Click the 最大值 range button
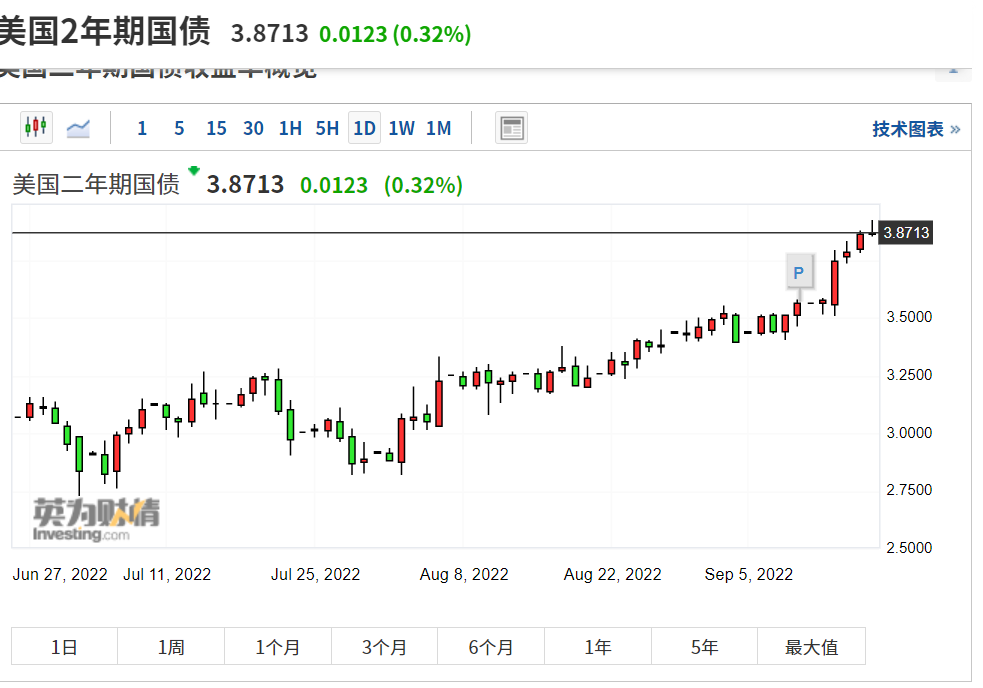The width and height of the screenshot is (983, 688). pos(811,647)
